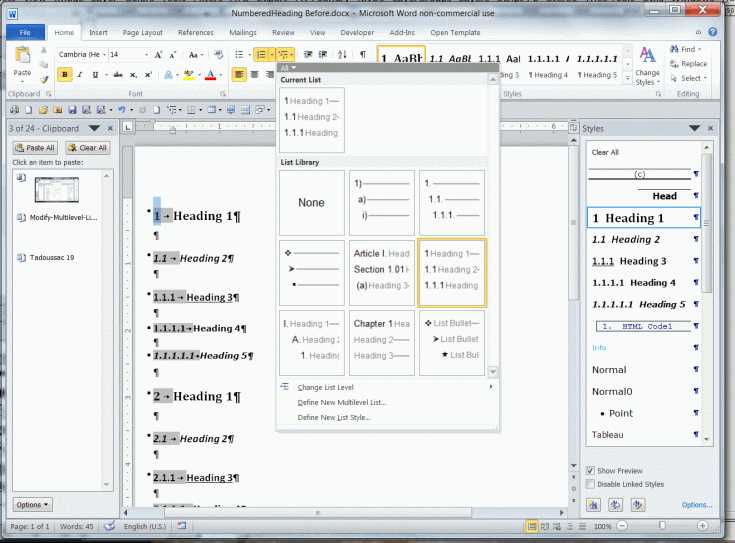Switch to the Insert tab
This screenshot has width=735, height=543.
(x=98, y=32)
